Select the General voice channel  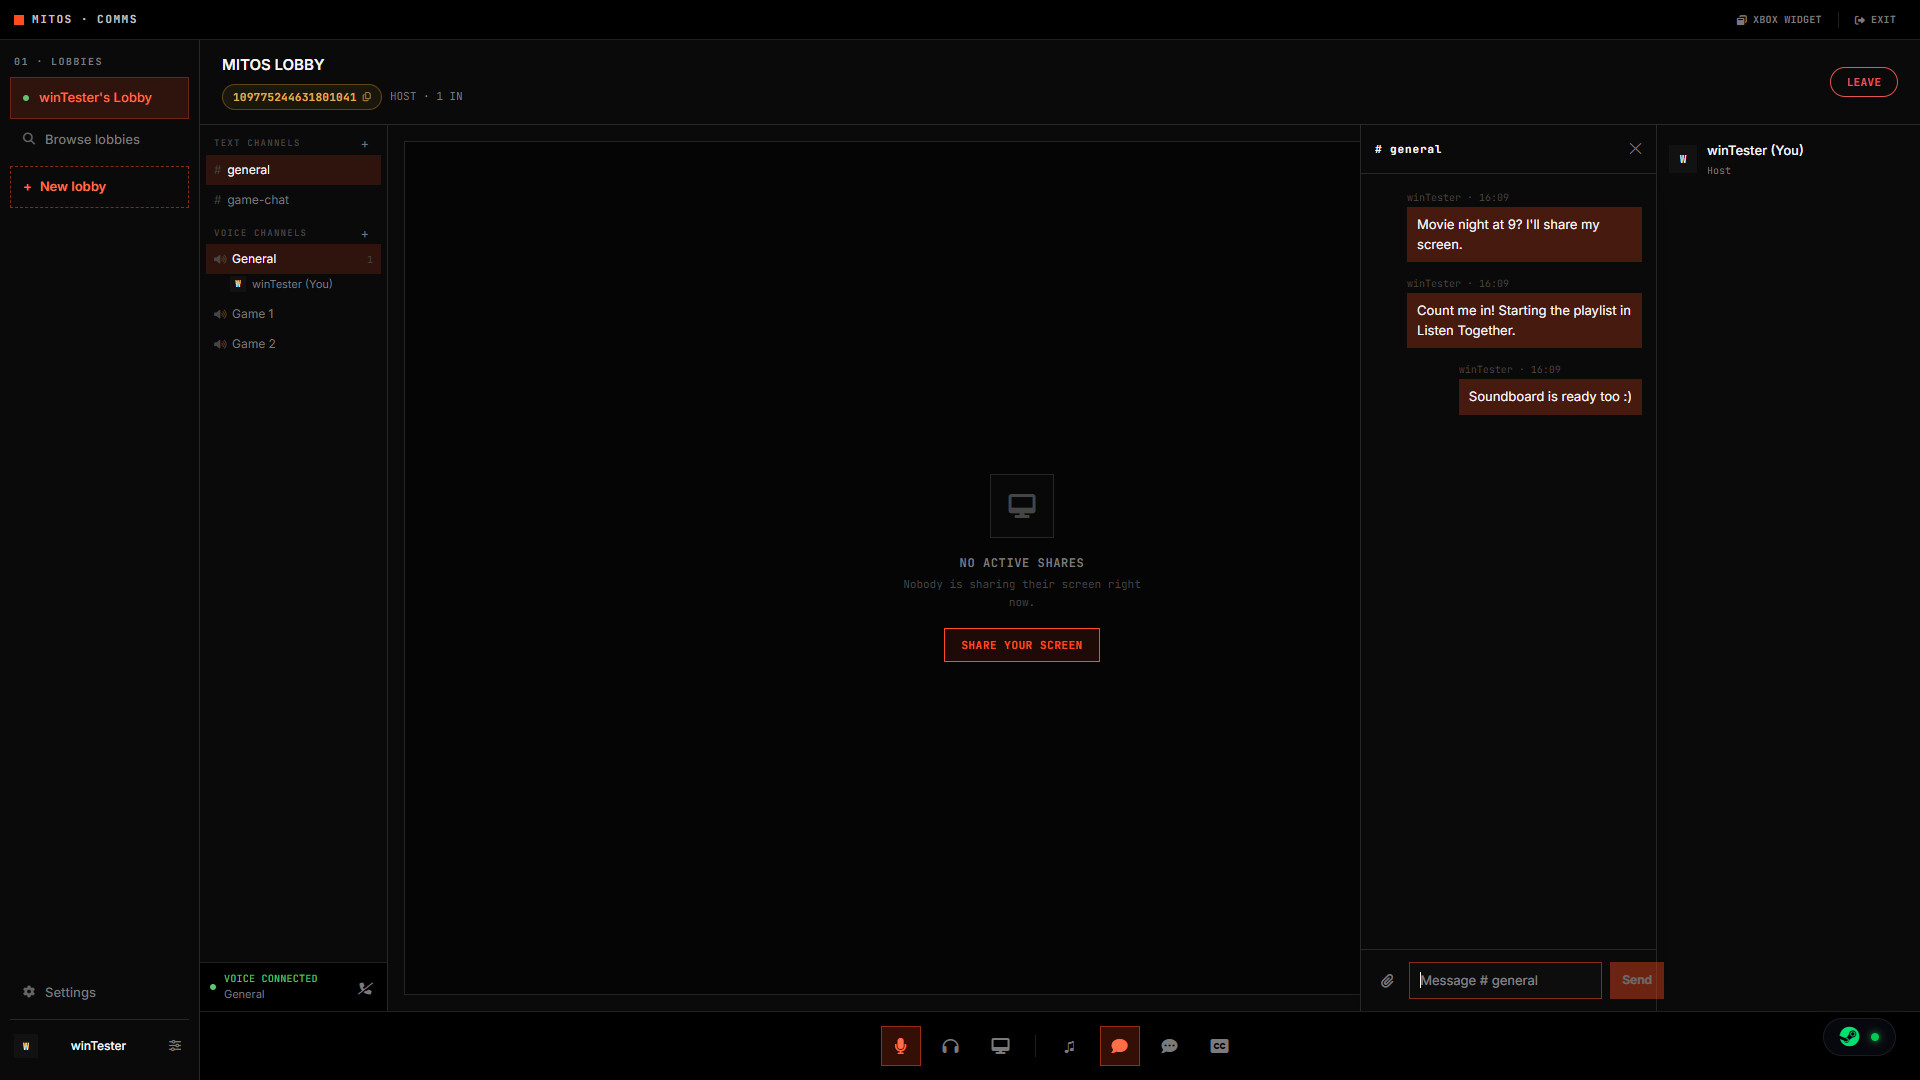pyautogui.click(x=293, y=259)
